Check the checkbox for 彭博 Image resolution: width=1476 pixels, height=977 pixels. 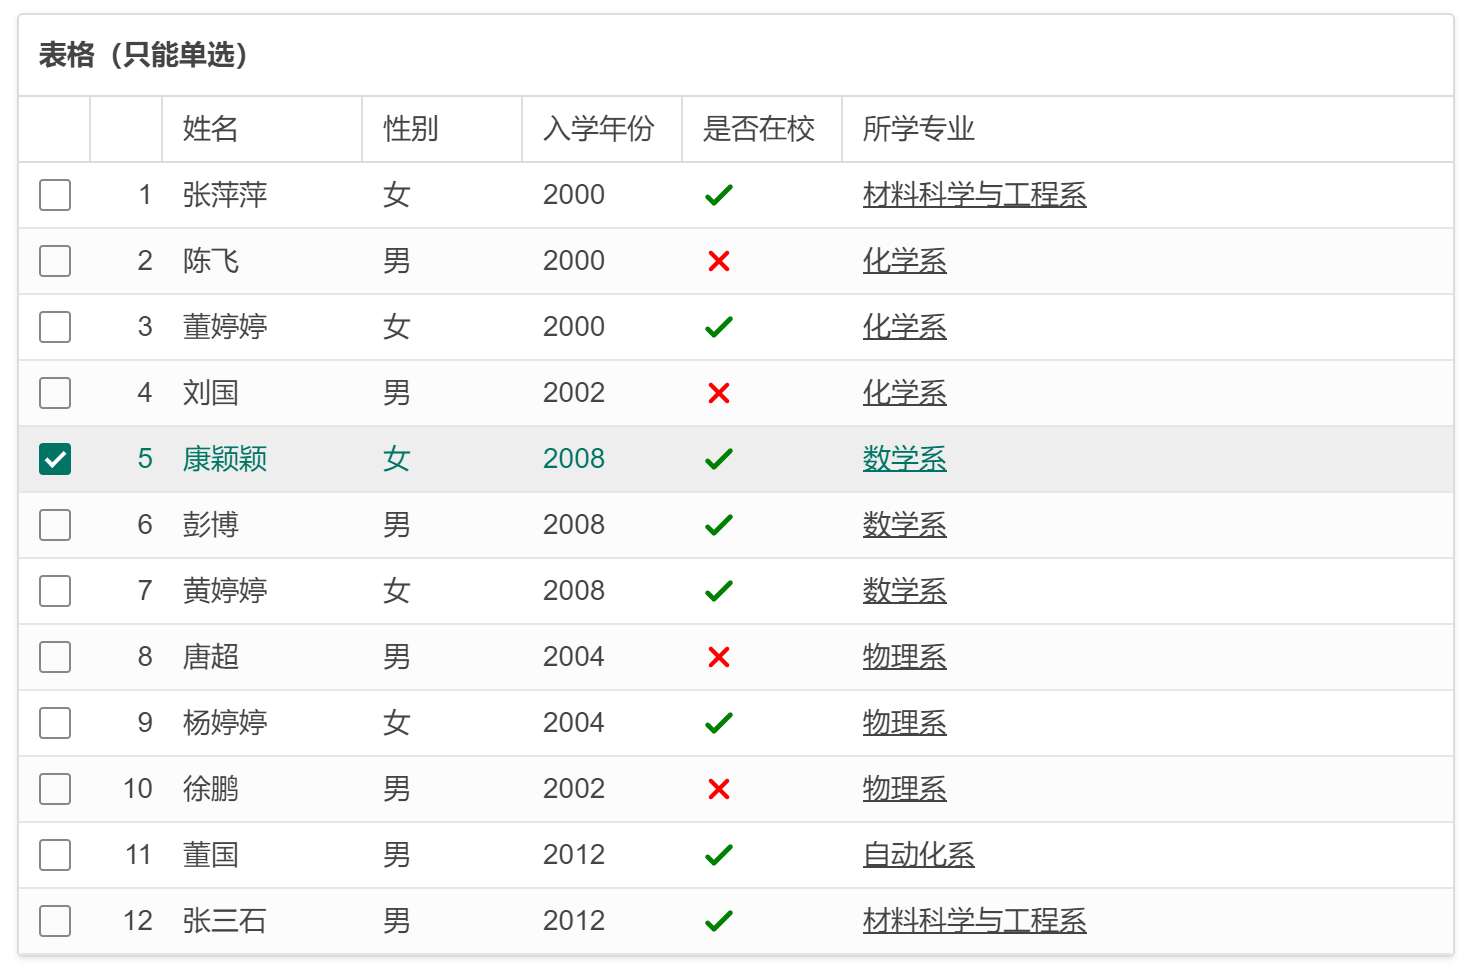click(55, 525)
